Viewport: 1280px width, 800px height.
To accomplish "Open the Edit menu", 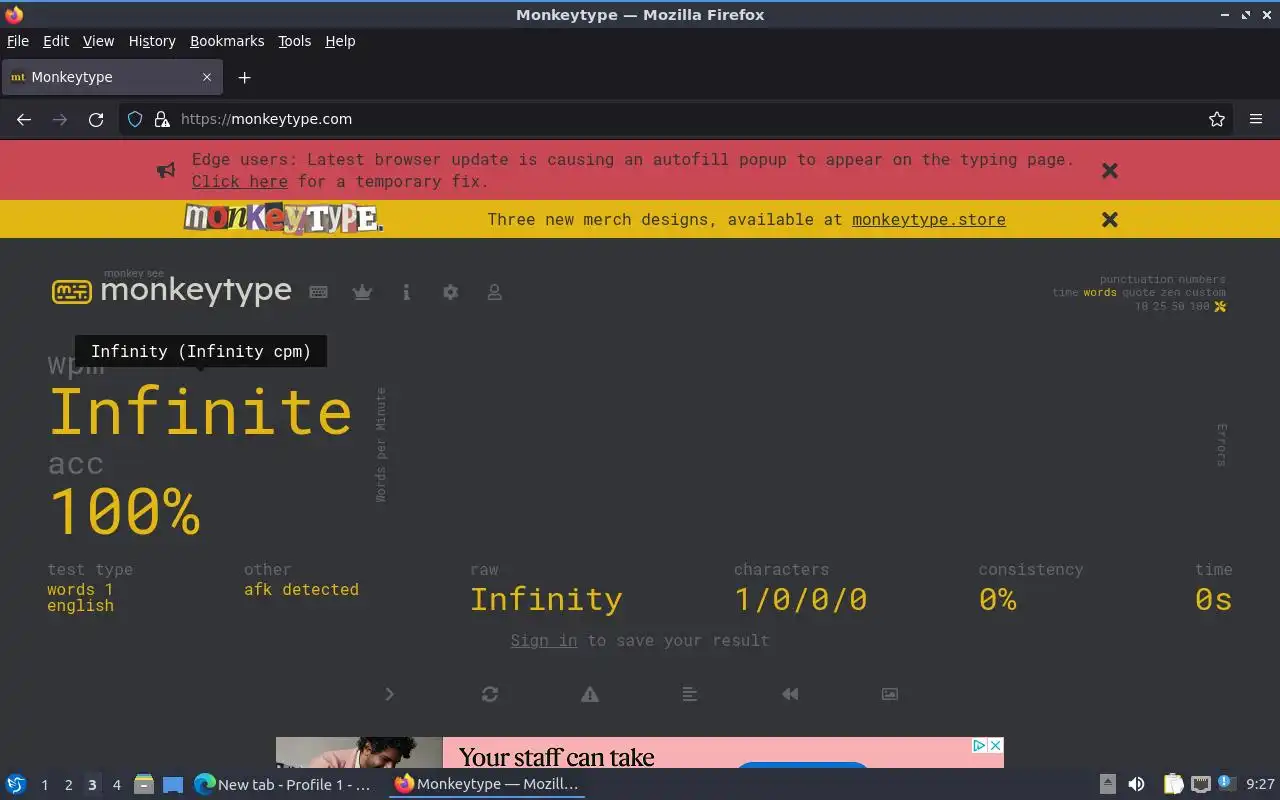I will [x=56, y=41].
